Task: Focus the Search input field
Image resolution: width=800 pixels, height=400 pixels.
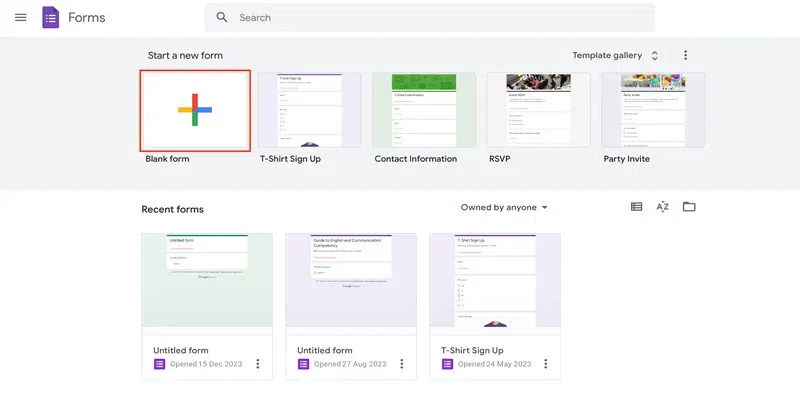Action: pos(430,18)
